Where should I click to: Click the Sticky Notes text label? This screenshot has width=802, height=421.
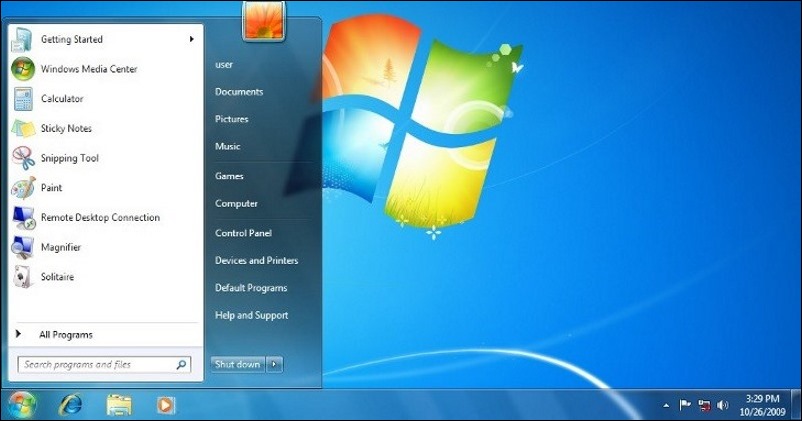(66, 128)
